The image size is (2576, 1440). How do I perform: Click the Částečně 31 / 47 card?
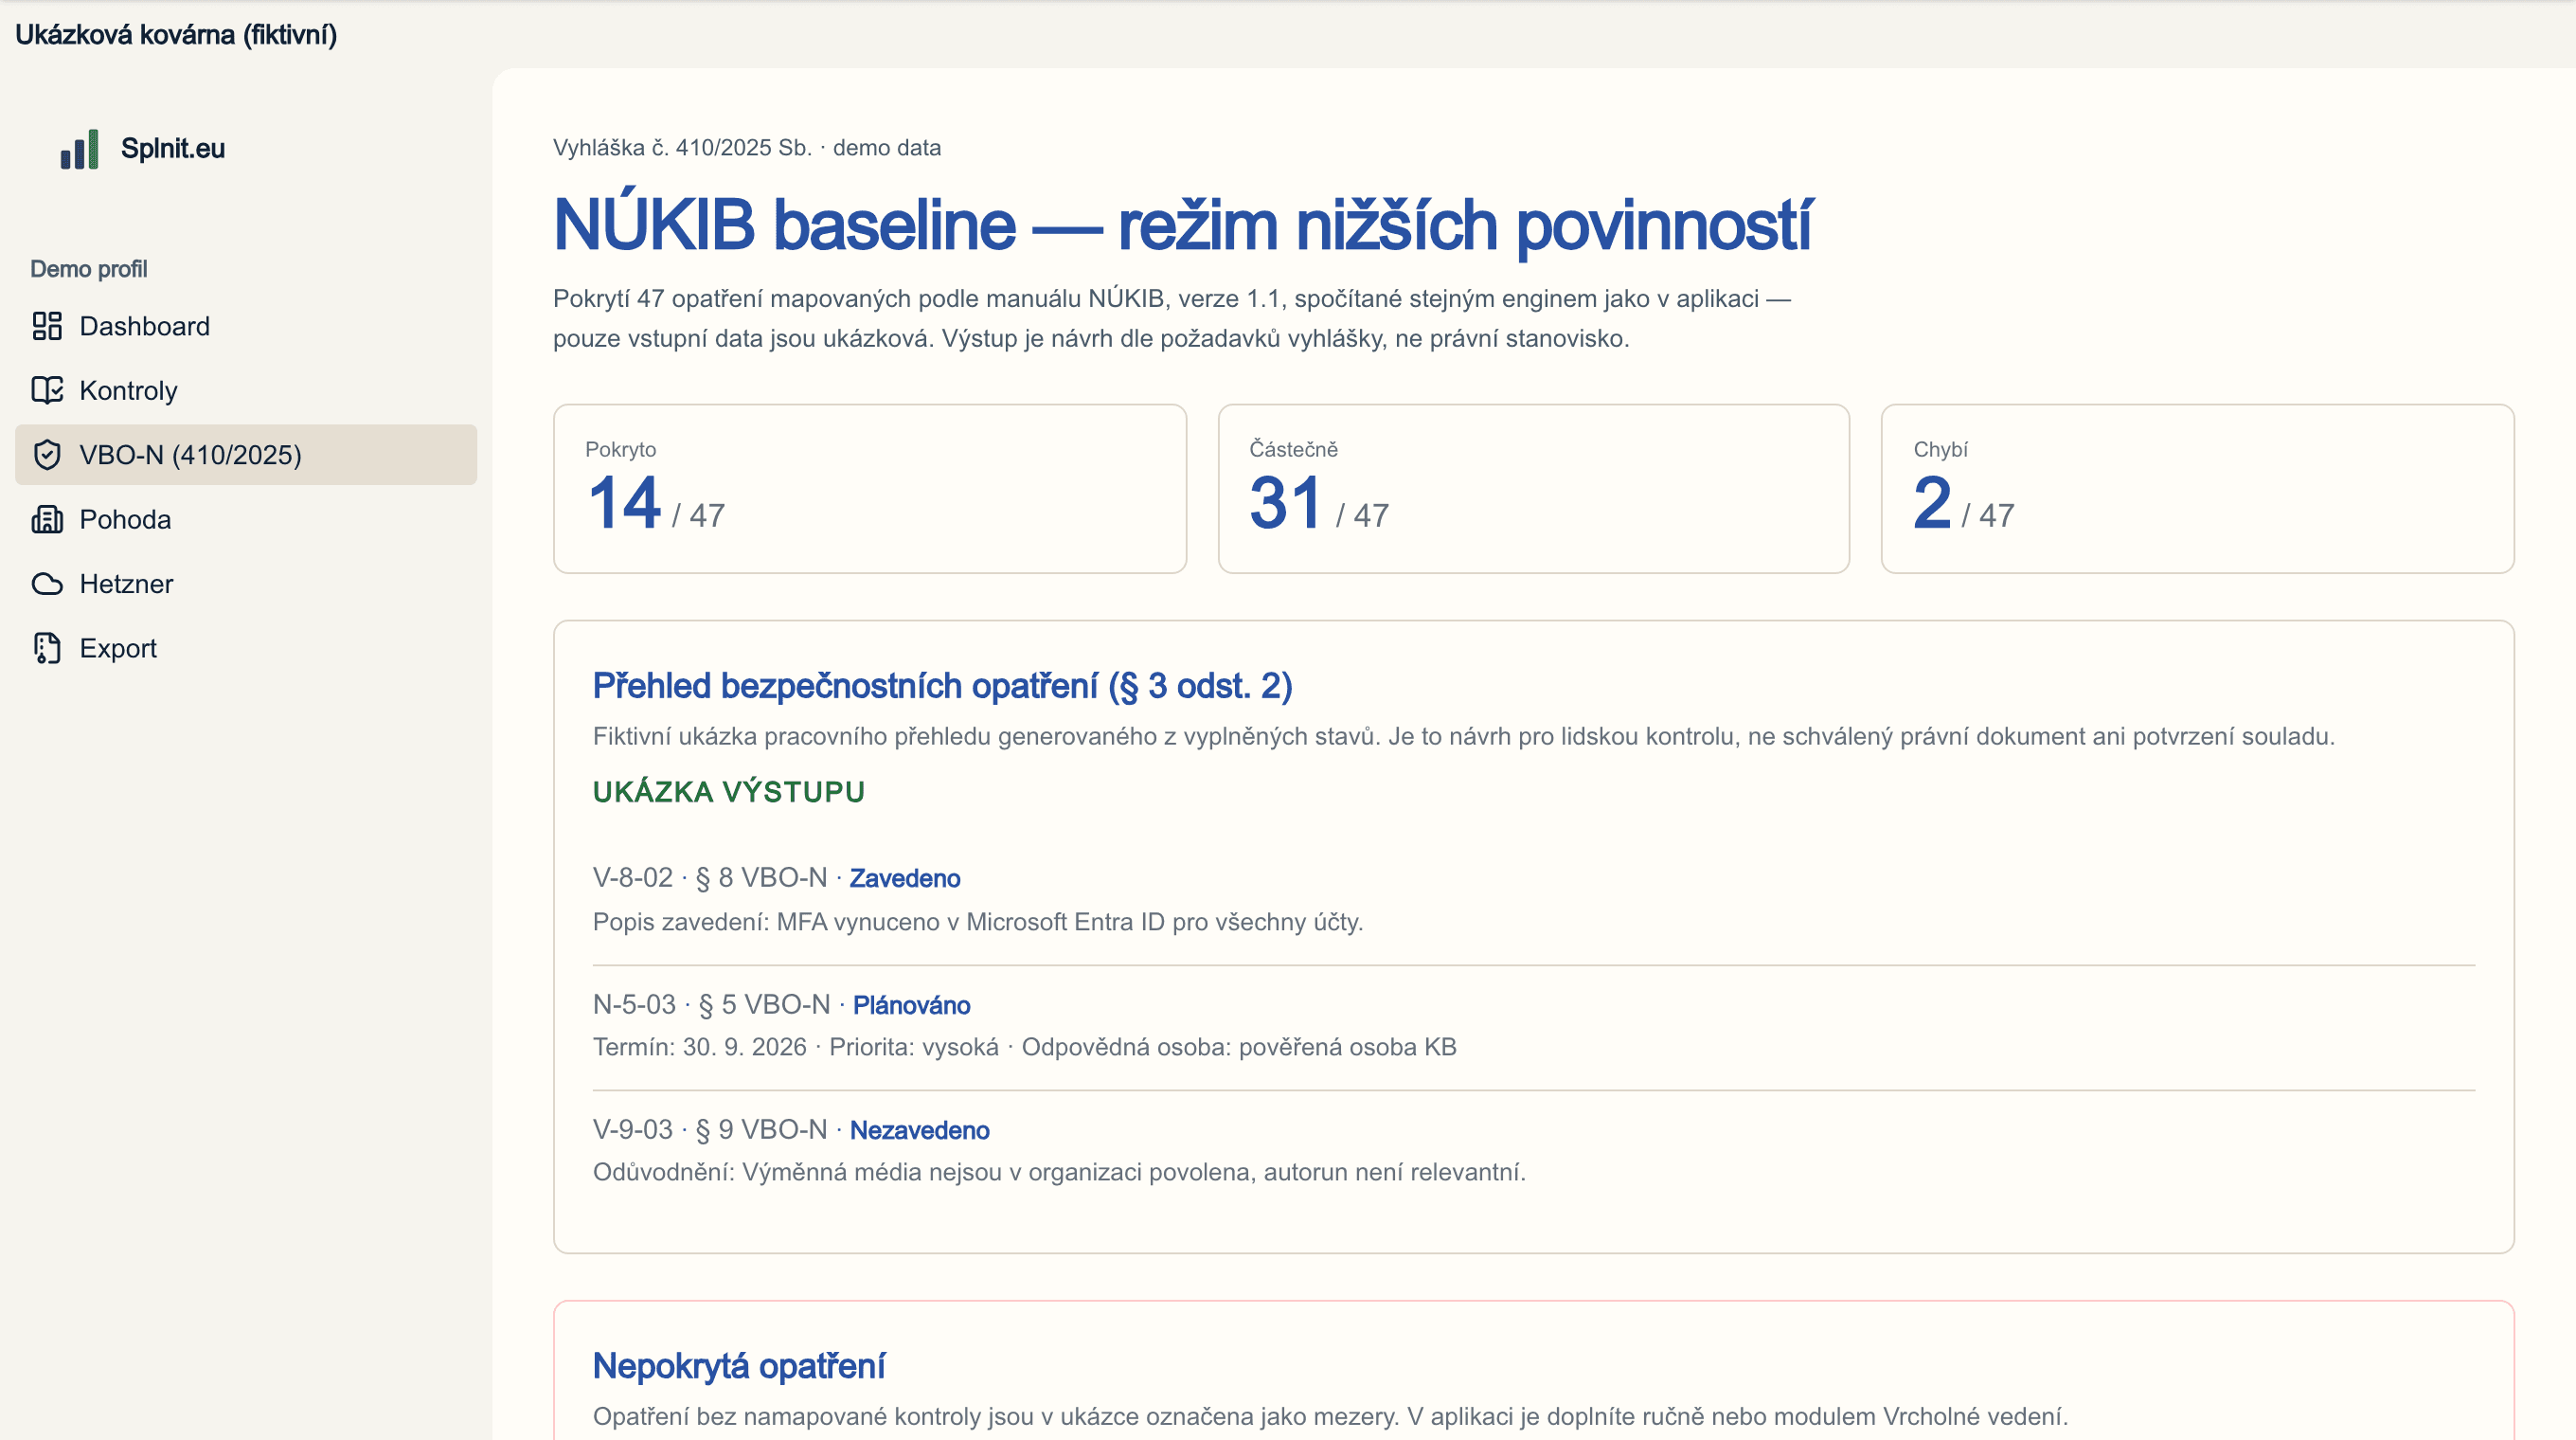[1534, 489]
